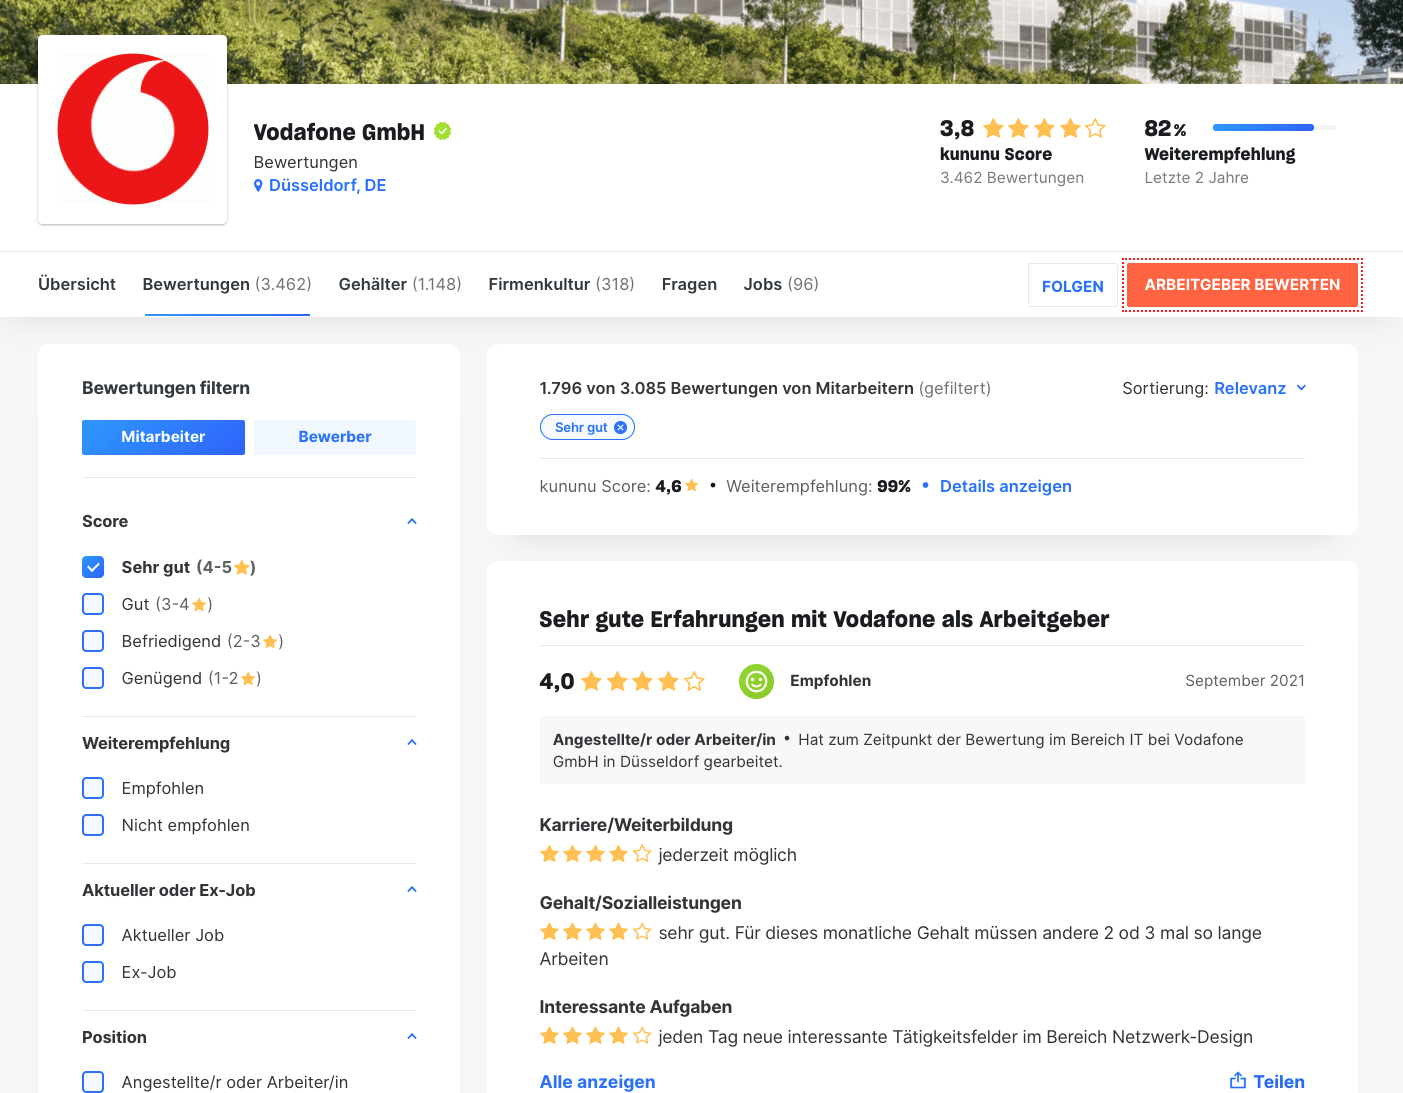Collapse the Weiterempfehlung filter section
This screenshot has width=1403, height=1093.
411,743
